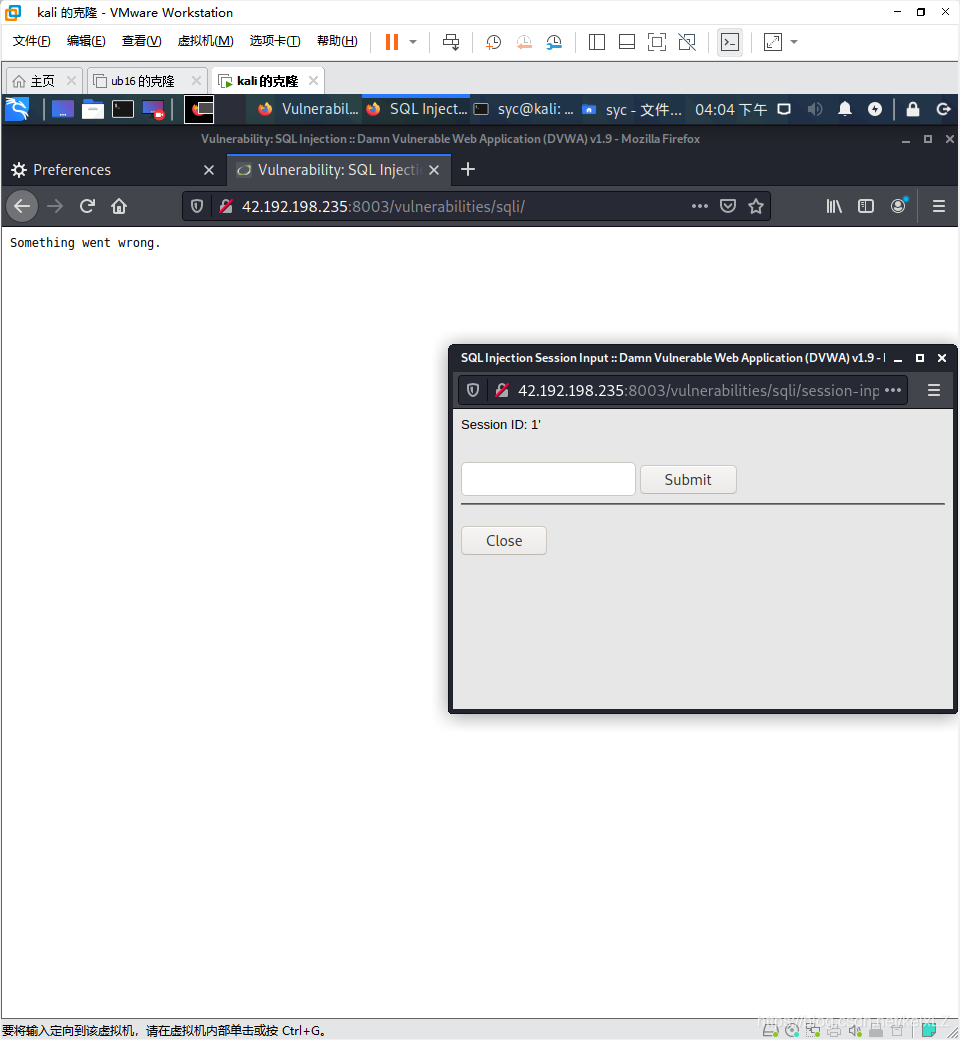Open the 选项卡(T) menu
The height and width of the screenshot is (1040, 960).
pos(275,41)
